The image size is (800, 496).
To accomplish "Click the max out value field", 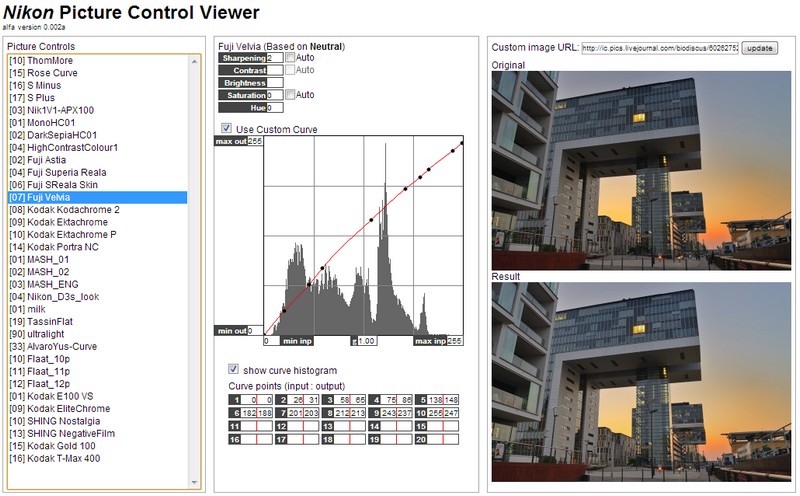I will point(254,141).
